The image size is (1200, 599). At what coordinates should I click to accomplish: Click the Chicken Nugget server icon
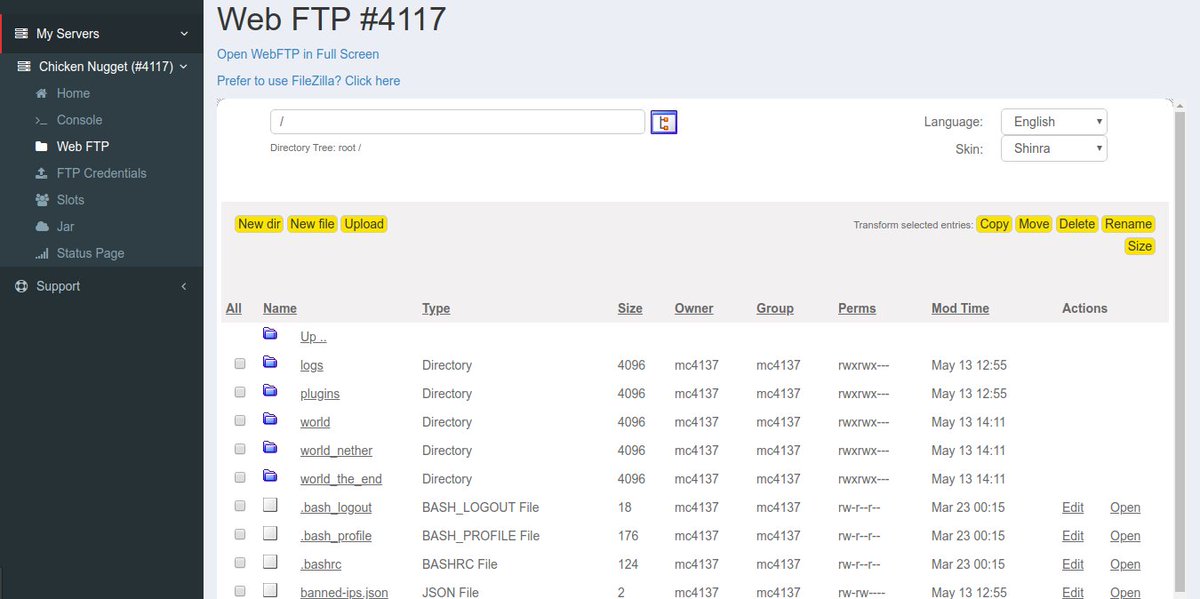(x=24, y=67)
